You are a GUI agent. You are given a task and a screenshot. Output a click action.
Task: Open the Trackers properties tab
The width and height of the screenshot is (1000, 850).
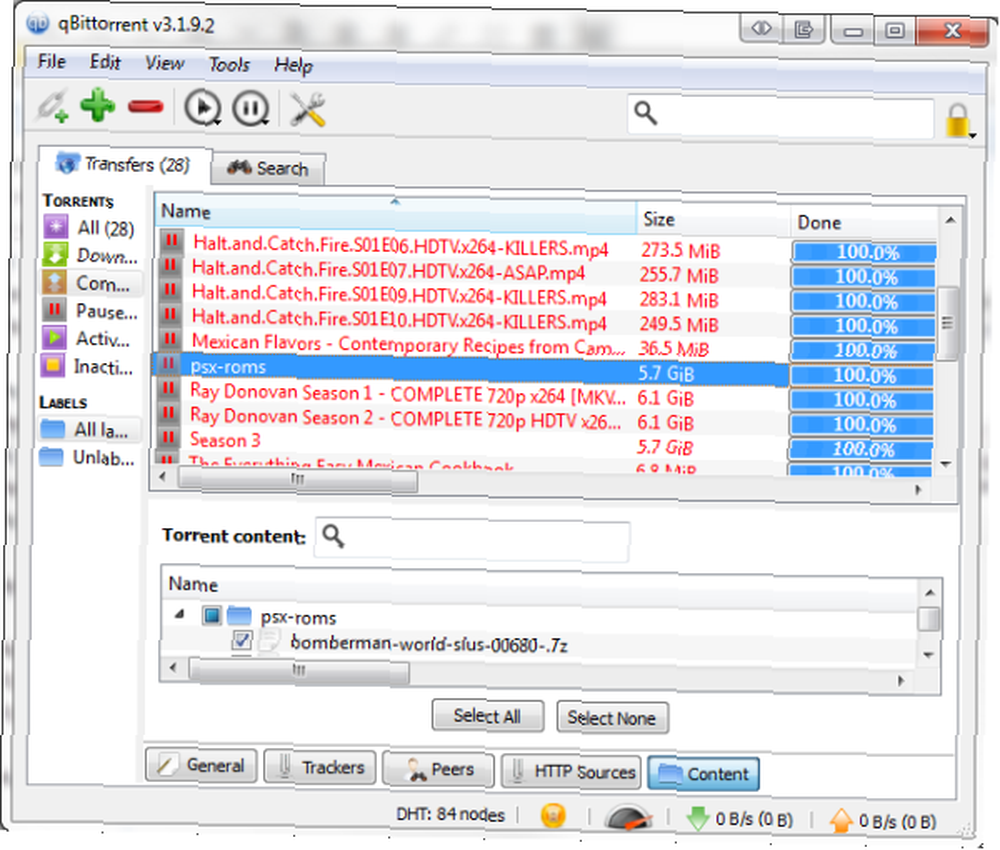tap(320, 767)
